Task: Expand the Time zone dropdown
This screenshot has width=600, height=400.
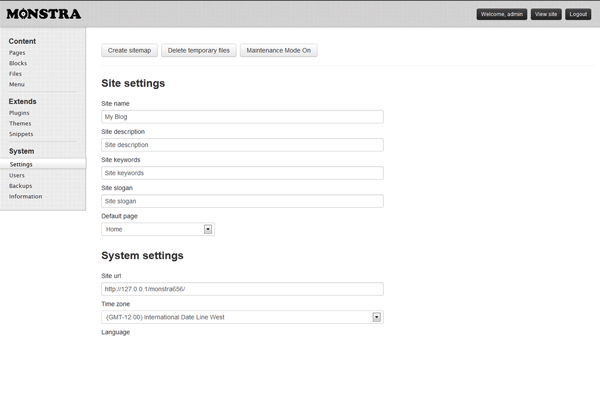Action: (x=242, y=317)
